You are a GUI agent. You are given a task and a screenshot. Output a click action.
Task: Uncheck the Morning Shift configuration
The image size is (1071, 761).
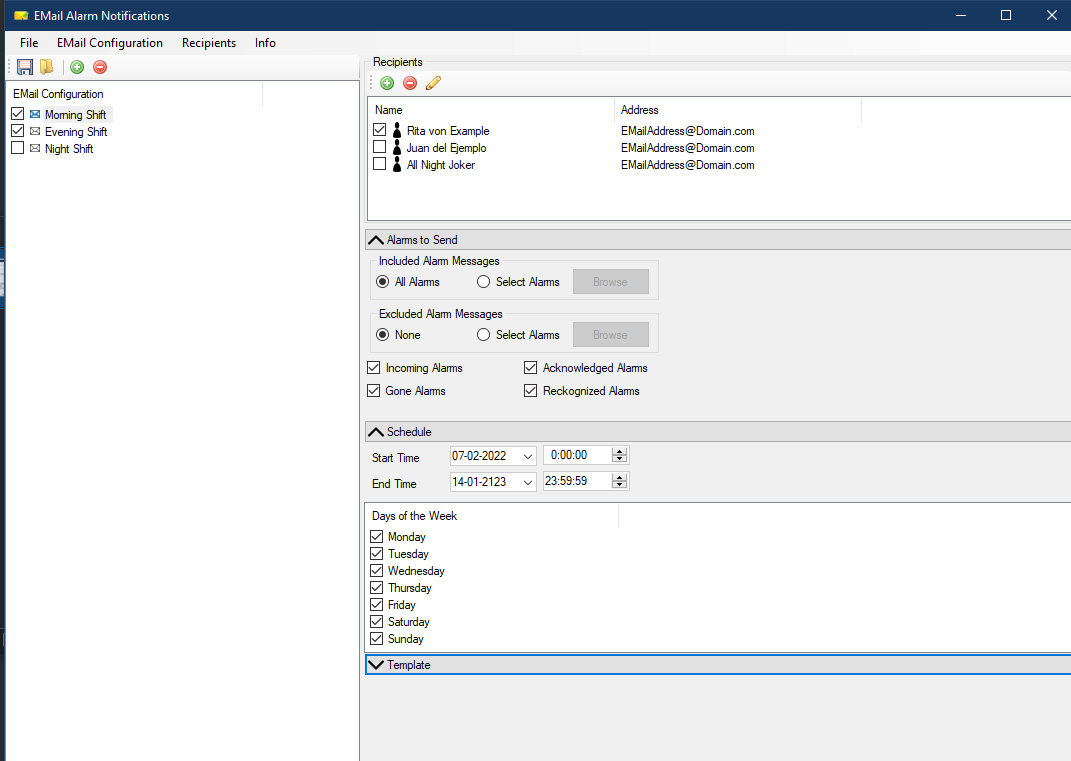pos(17,114)
